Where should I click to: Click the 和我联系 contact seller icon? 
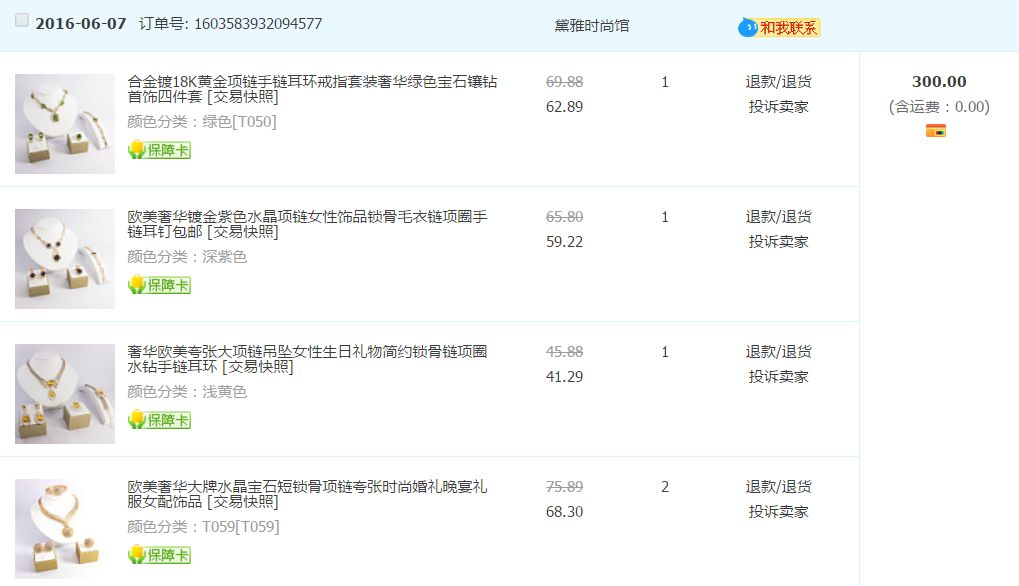[x=779, y=27]
